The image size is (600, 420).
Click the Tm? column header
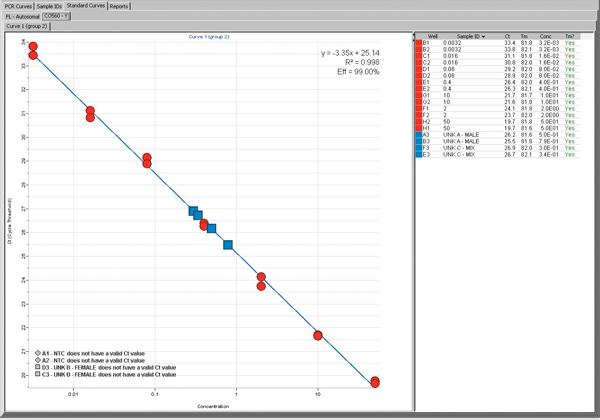(570, 36)
